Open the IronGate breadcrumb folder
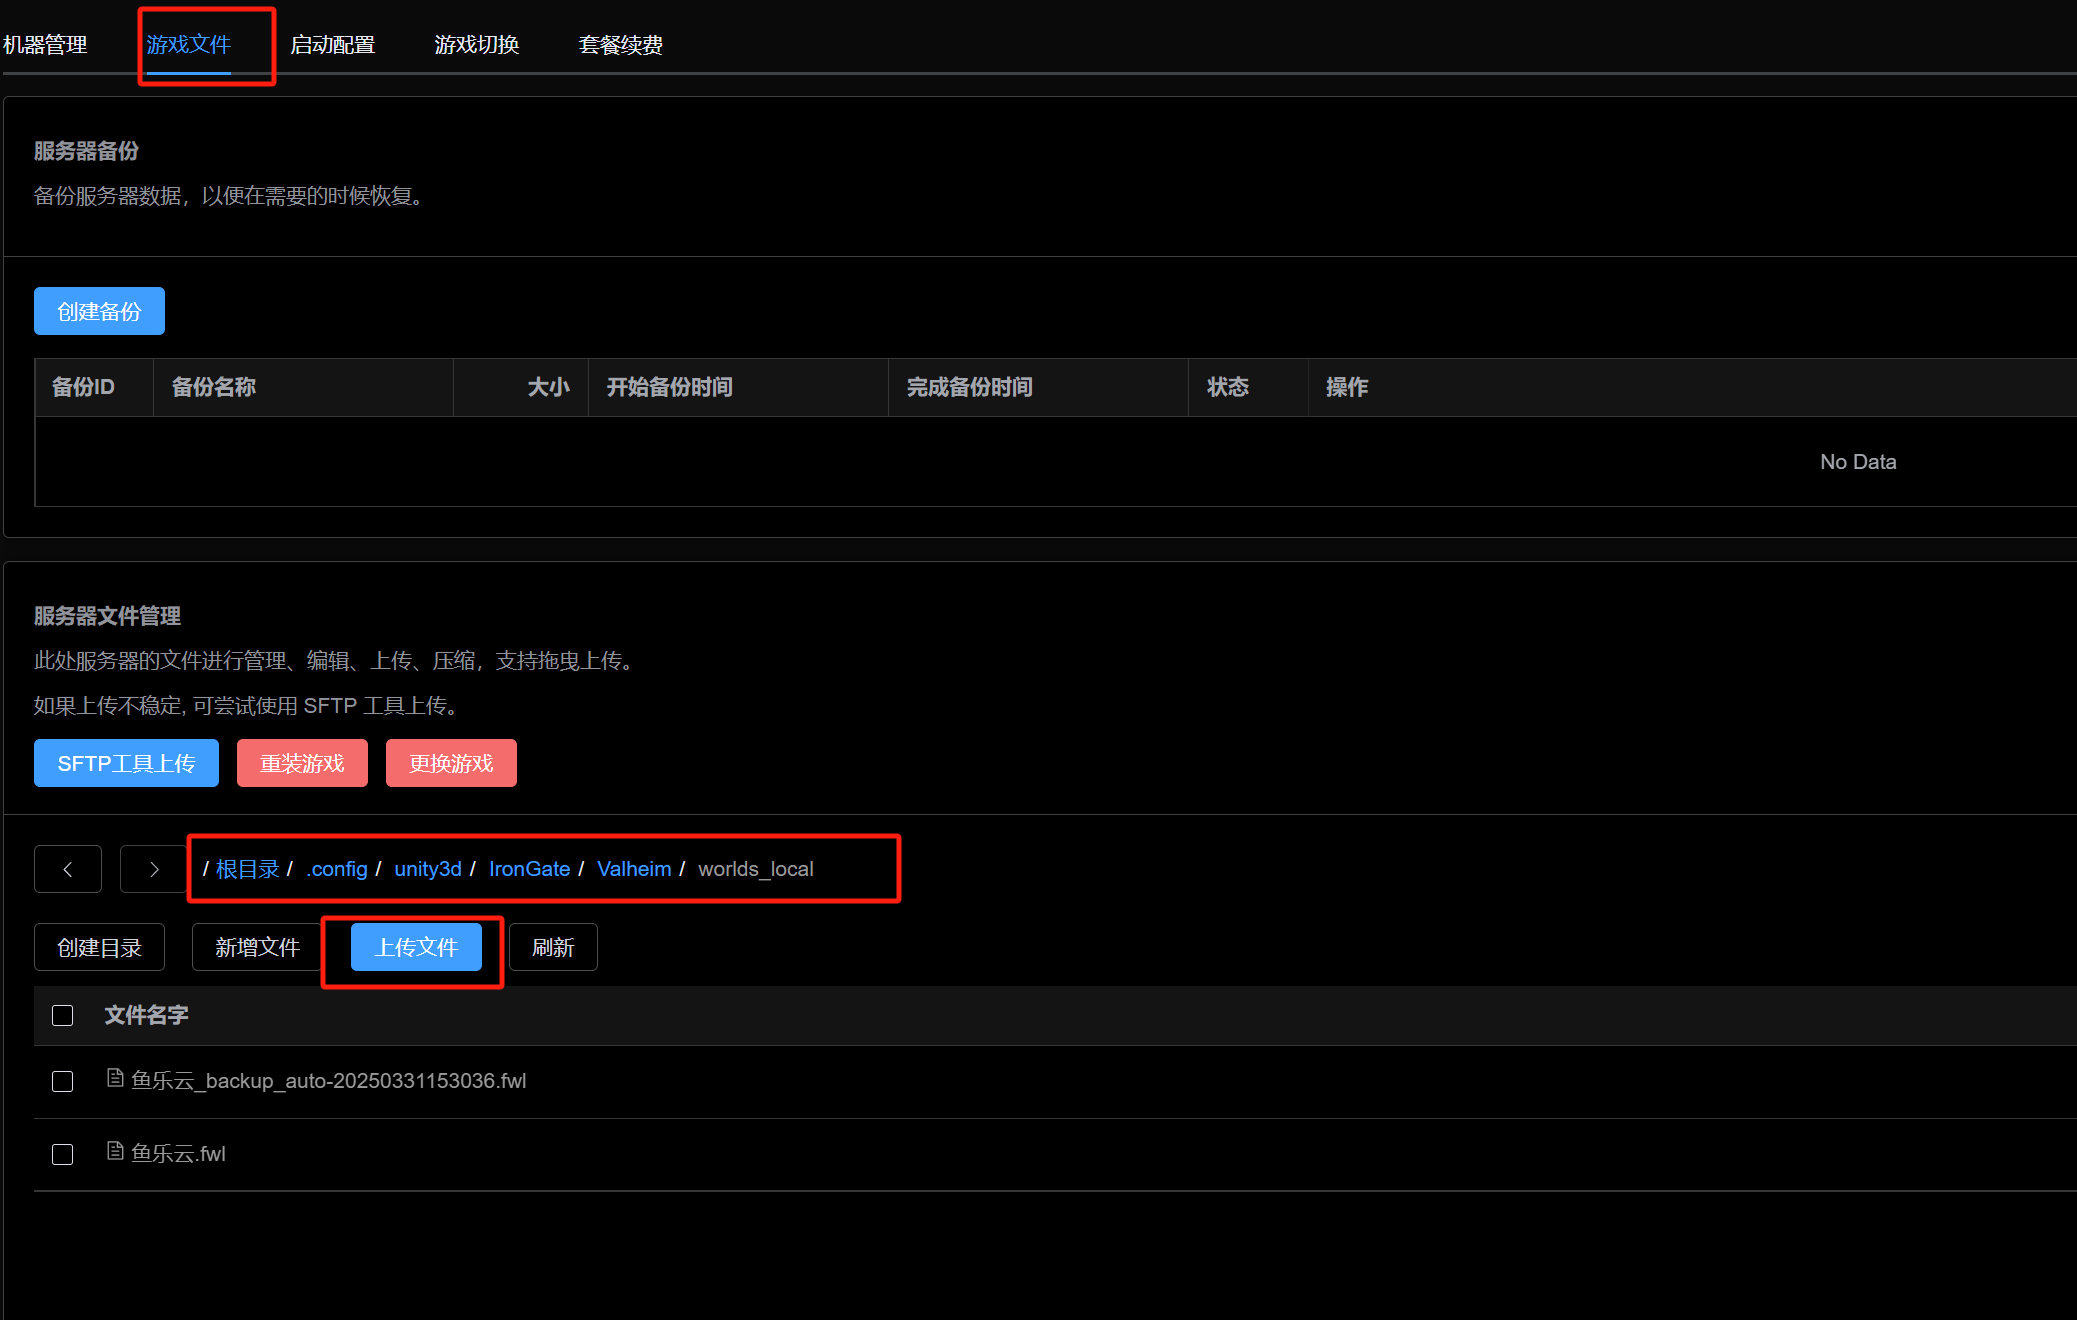 (x=529, y=869)
